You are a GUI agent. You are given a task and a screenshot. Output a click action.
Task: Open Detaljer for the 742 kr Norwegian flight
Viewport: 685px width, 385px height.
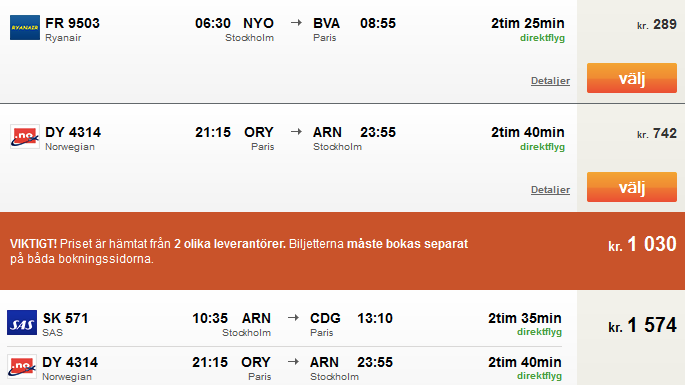point(550,190)
